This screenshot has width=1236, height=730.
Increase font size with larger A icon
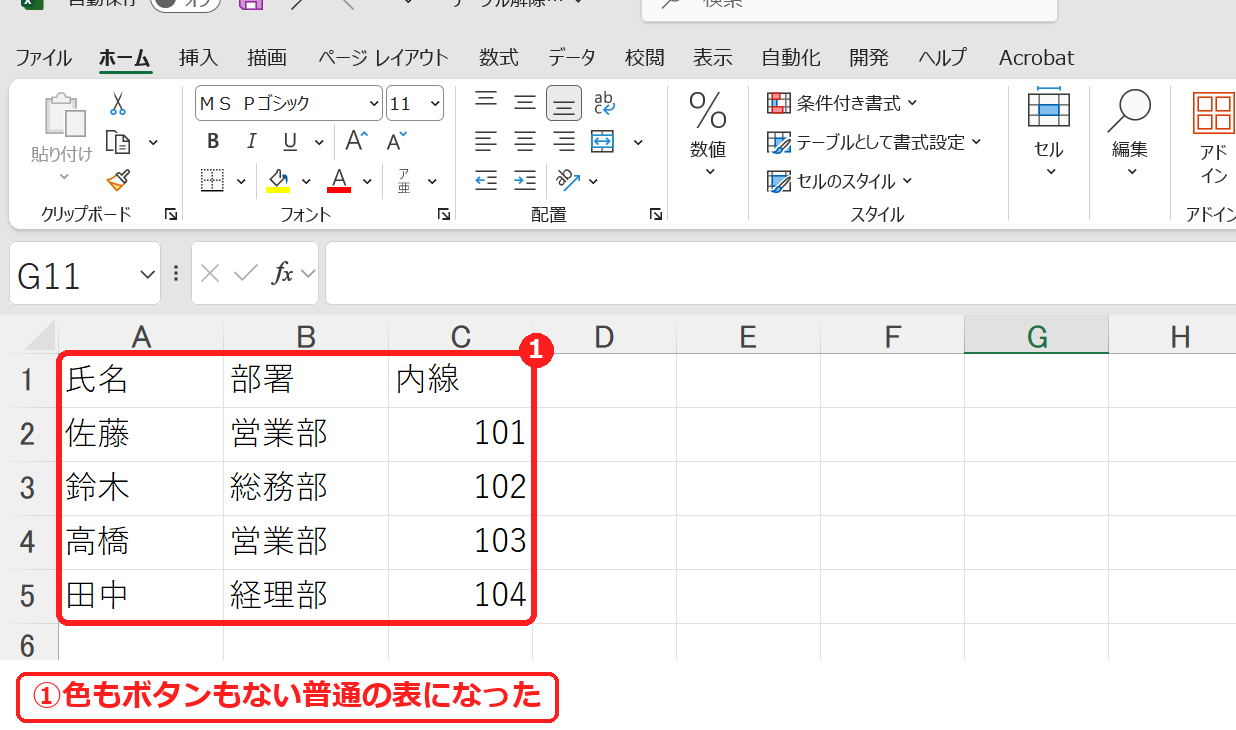pyautogui.click(x=357, y=141)
